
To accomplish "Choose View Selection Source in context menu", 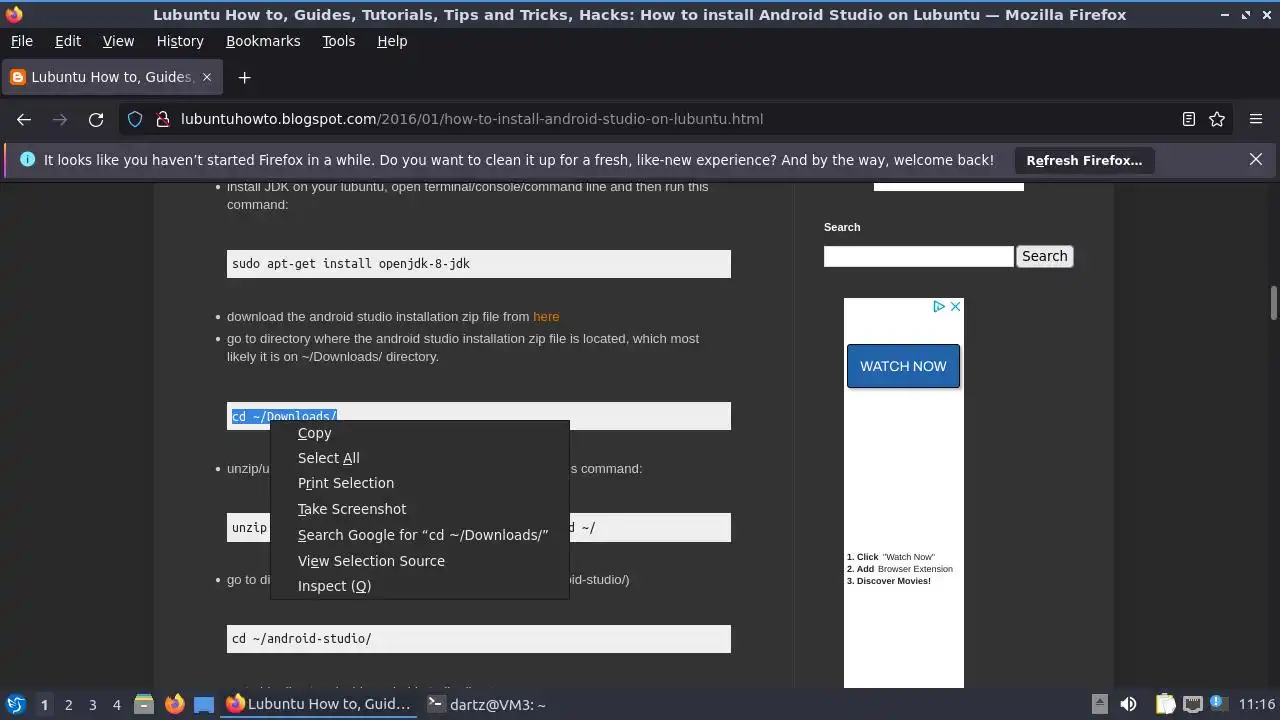I will click(x=420, y=561).
